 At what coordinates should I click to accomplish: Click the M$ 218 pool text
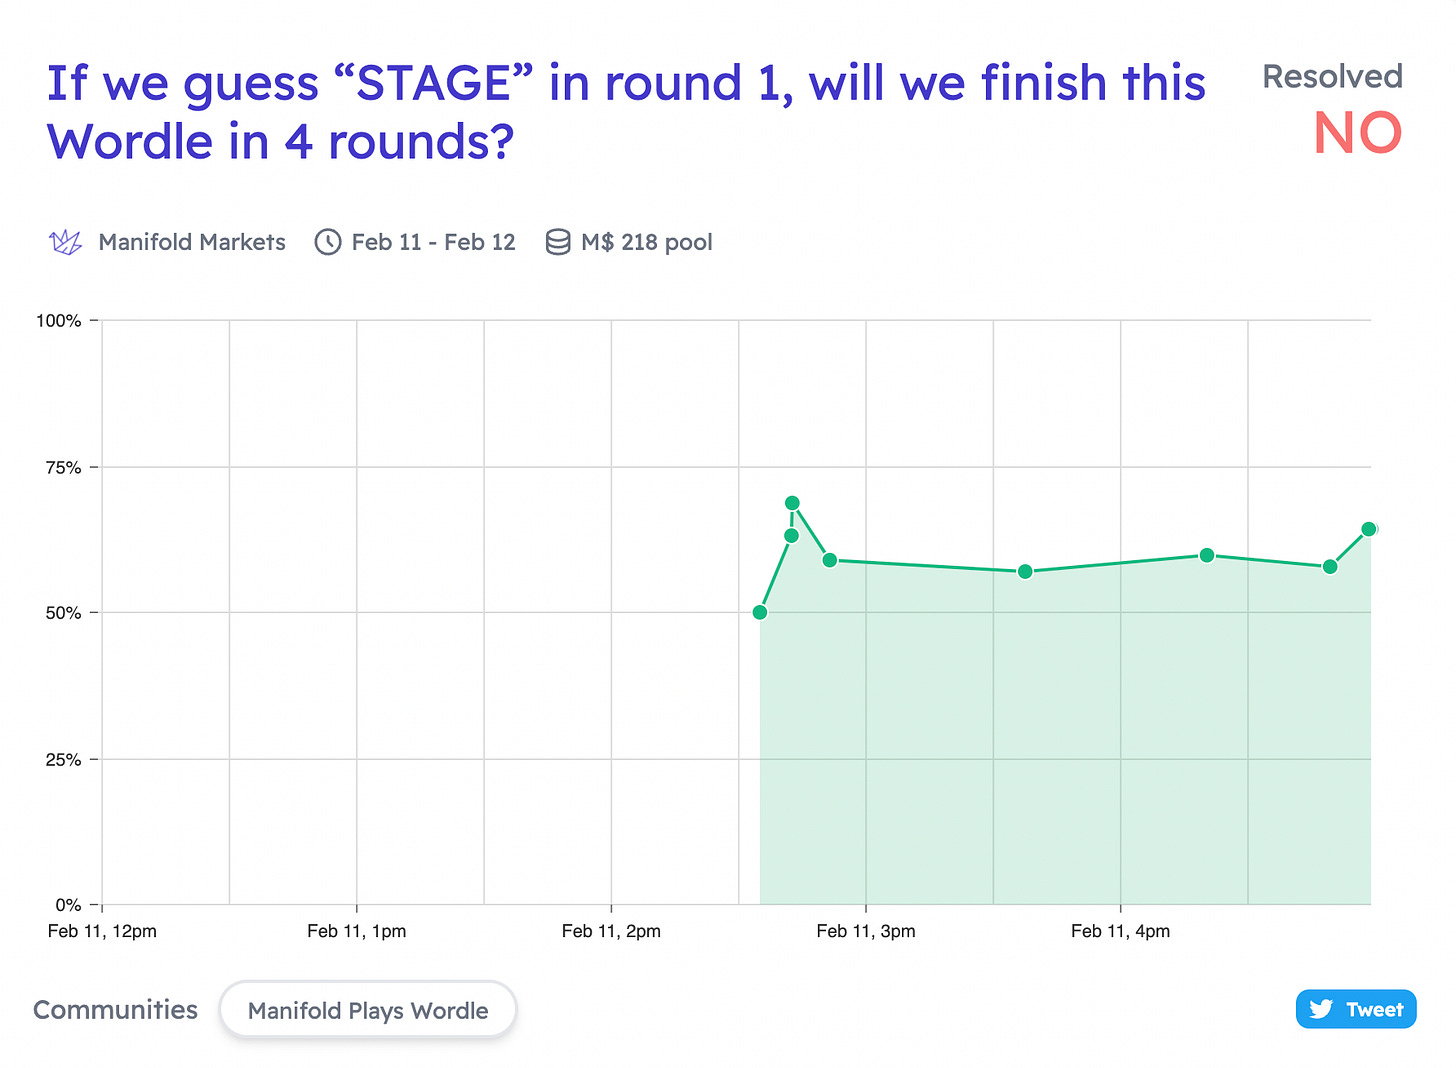click(x=647, y=242)
